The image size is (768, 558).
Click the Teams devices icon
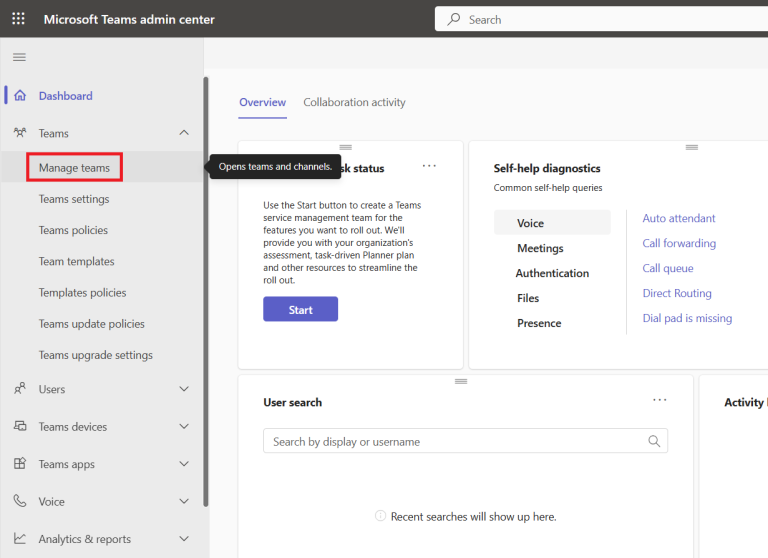pos(20,426)
